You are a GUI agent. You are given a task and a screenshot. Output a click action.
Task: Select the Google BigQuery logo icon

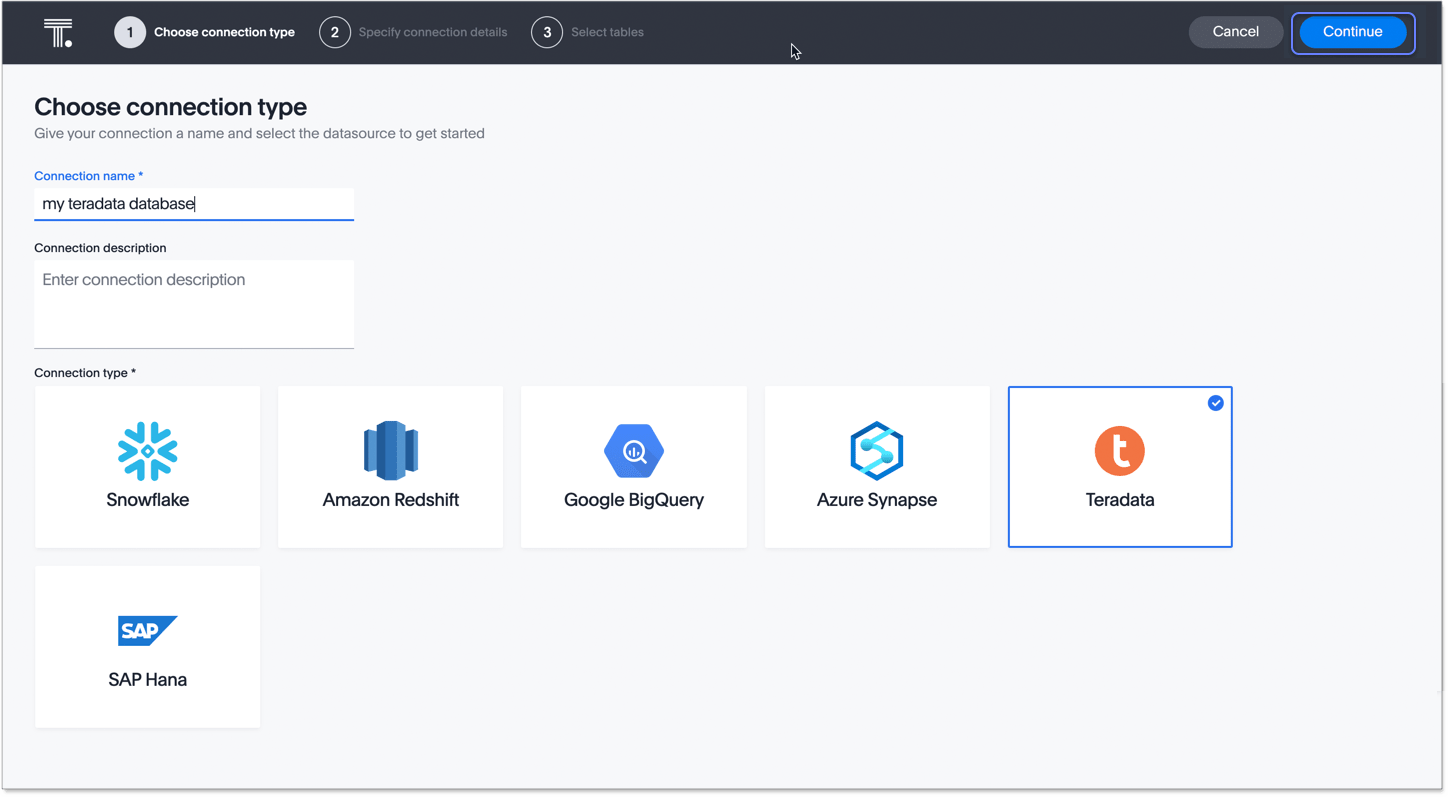[634, 451]
